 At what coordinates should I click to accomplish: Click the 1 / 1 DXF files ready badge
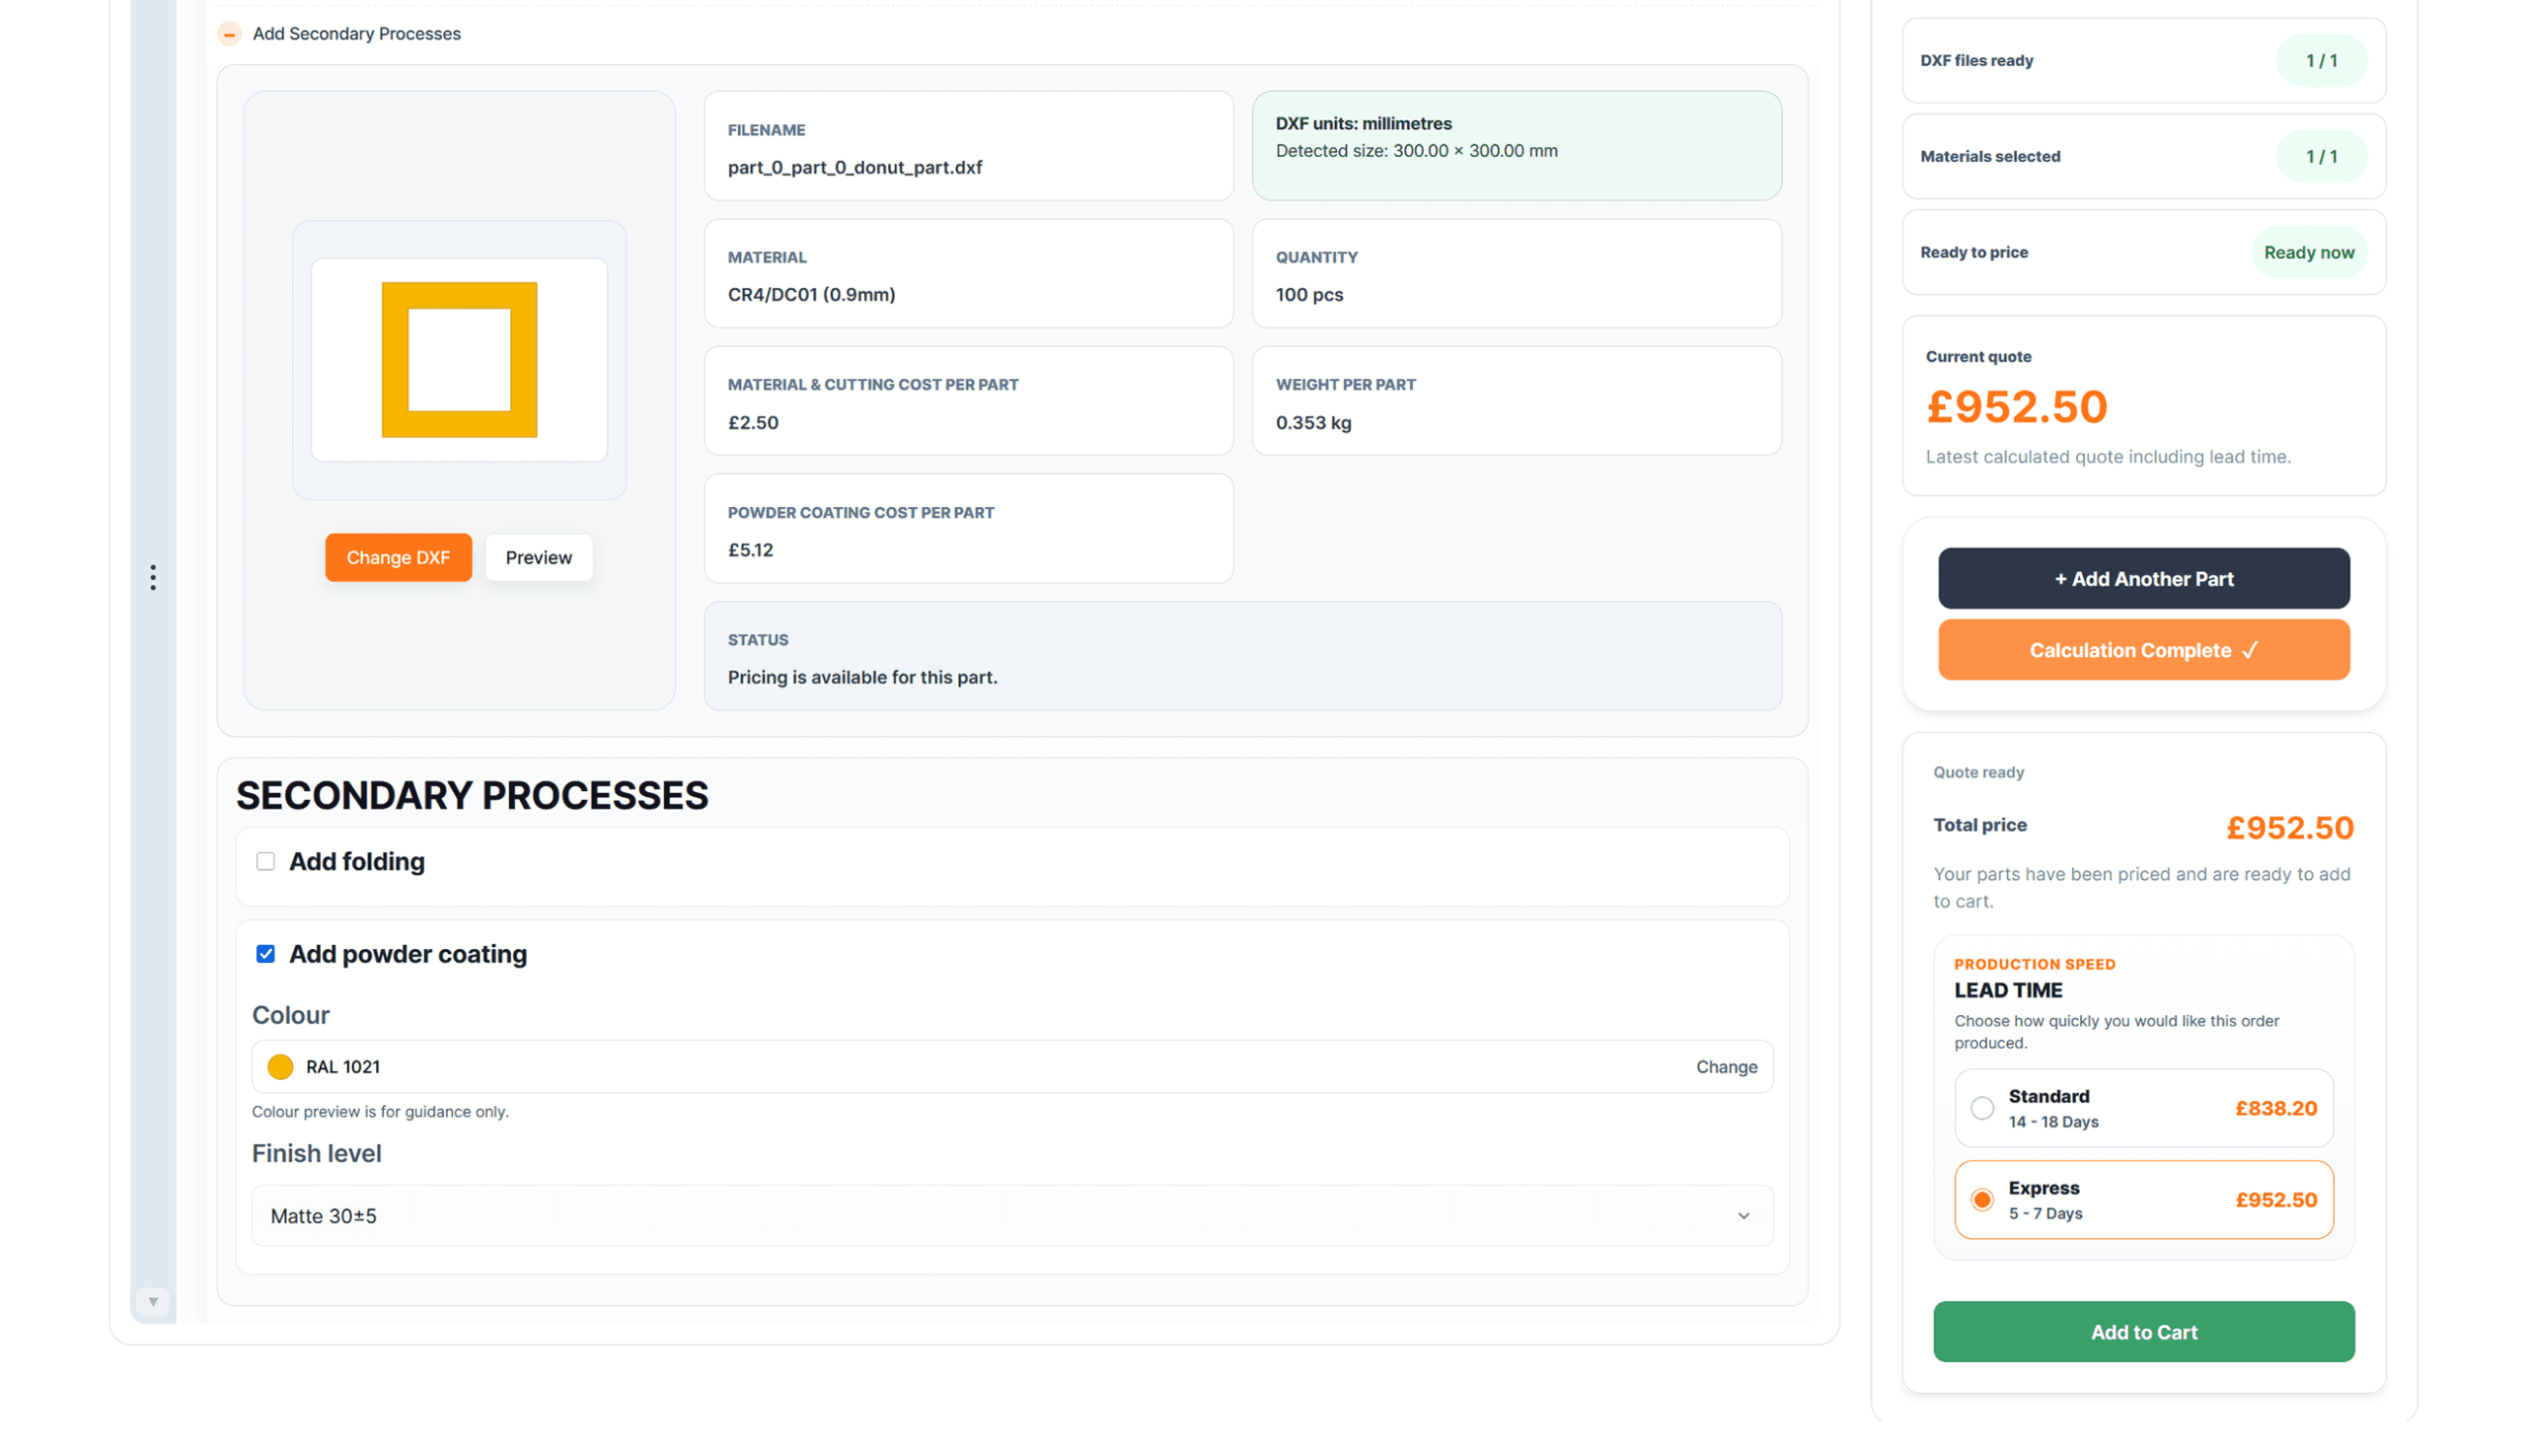(2321, 60)
